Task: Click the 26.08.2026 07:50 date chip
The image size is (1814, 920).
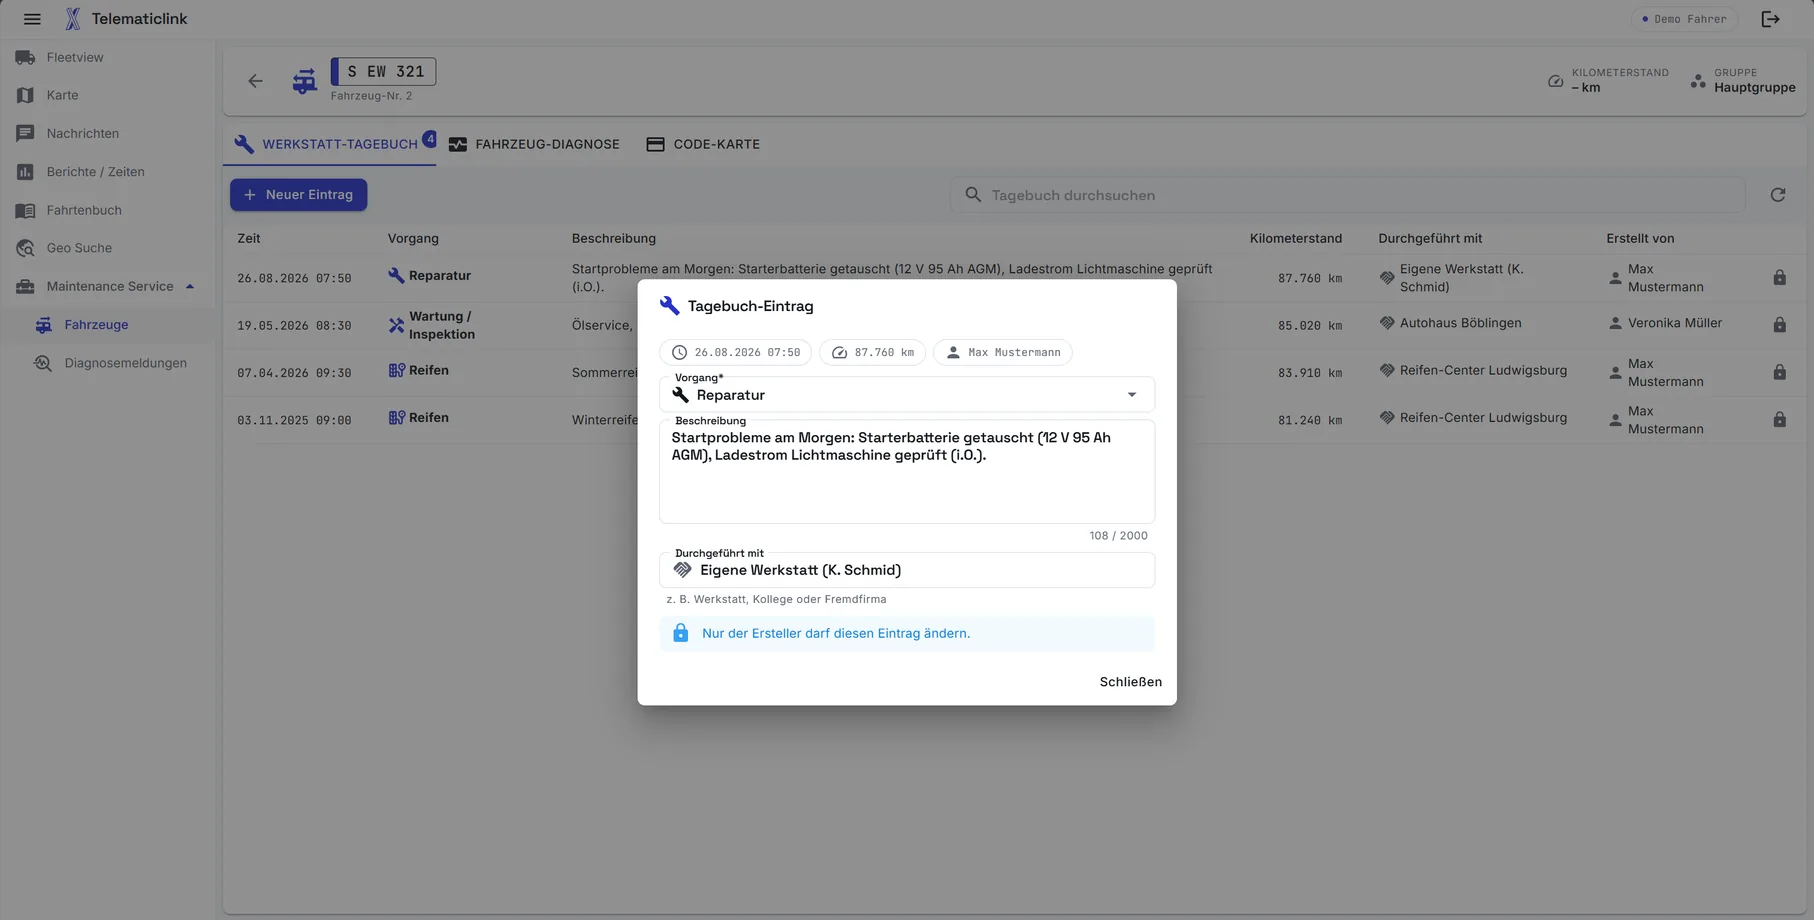Action: (x=736, y=352)
